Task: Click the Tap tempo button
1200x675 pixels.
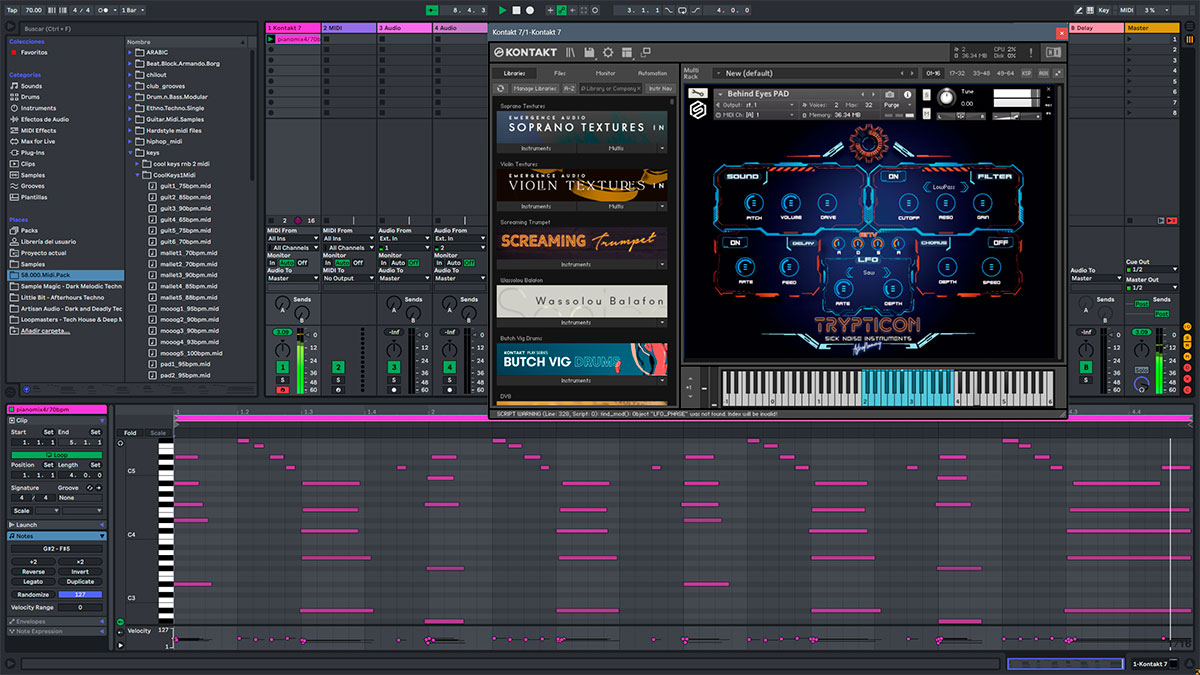Action: (x=11, y=10)
